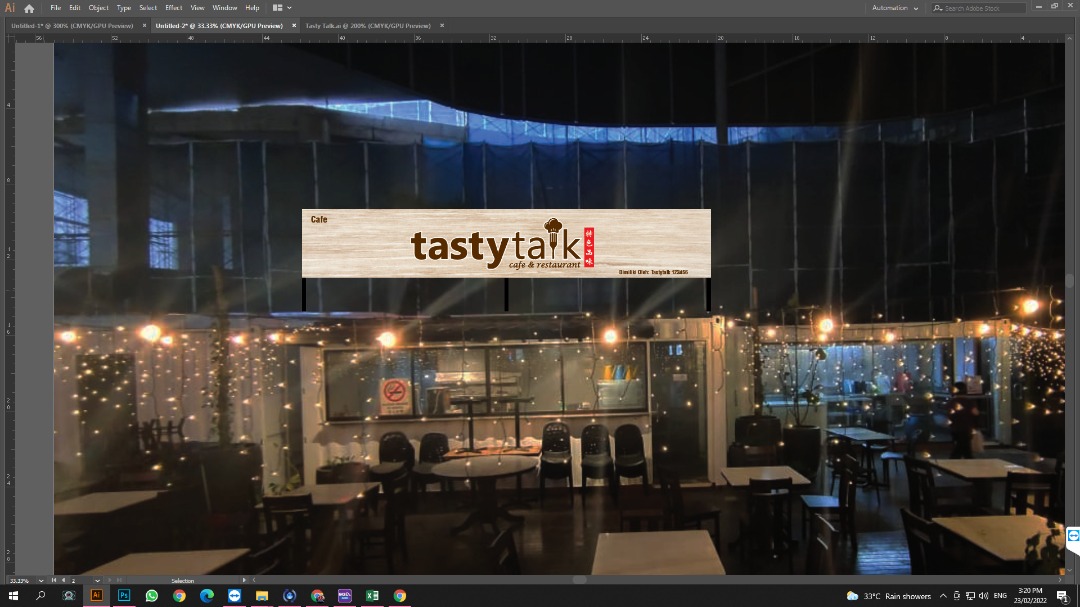Screen dimensions: 1080x607
Task: Click the Search Adobe Stock magnifier icon
Action: (x=937, y=7)
